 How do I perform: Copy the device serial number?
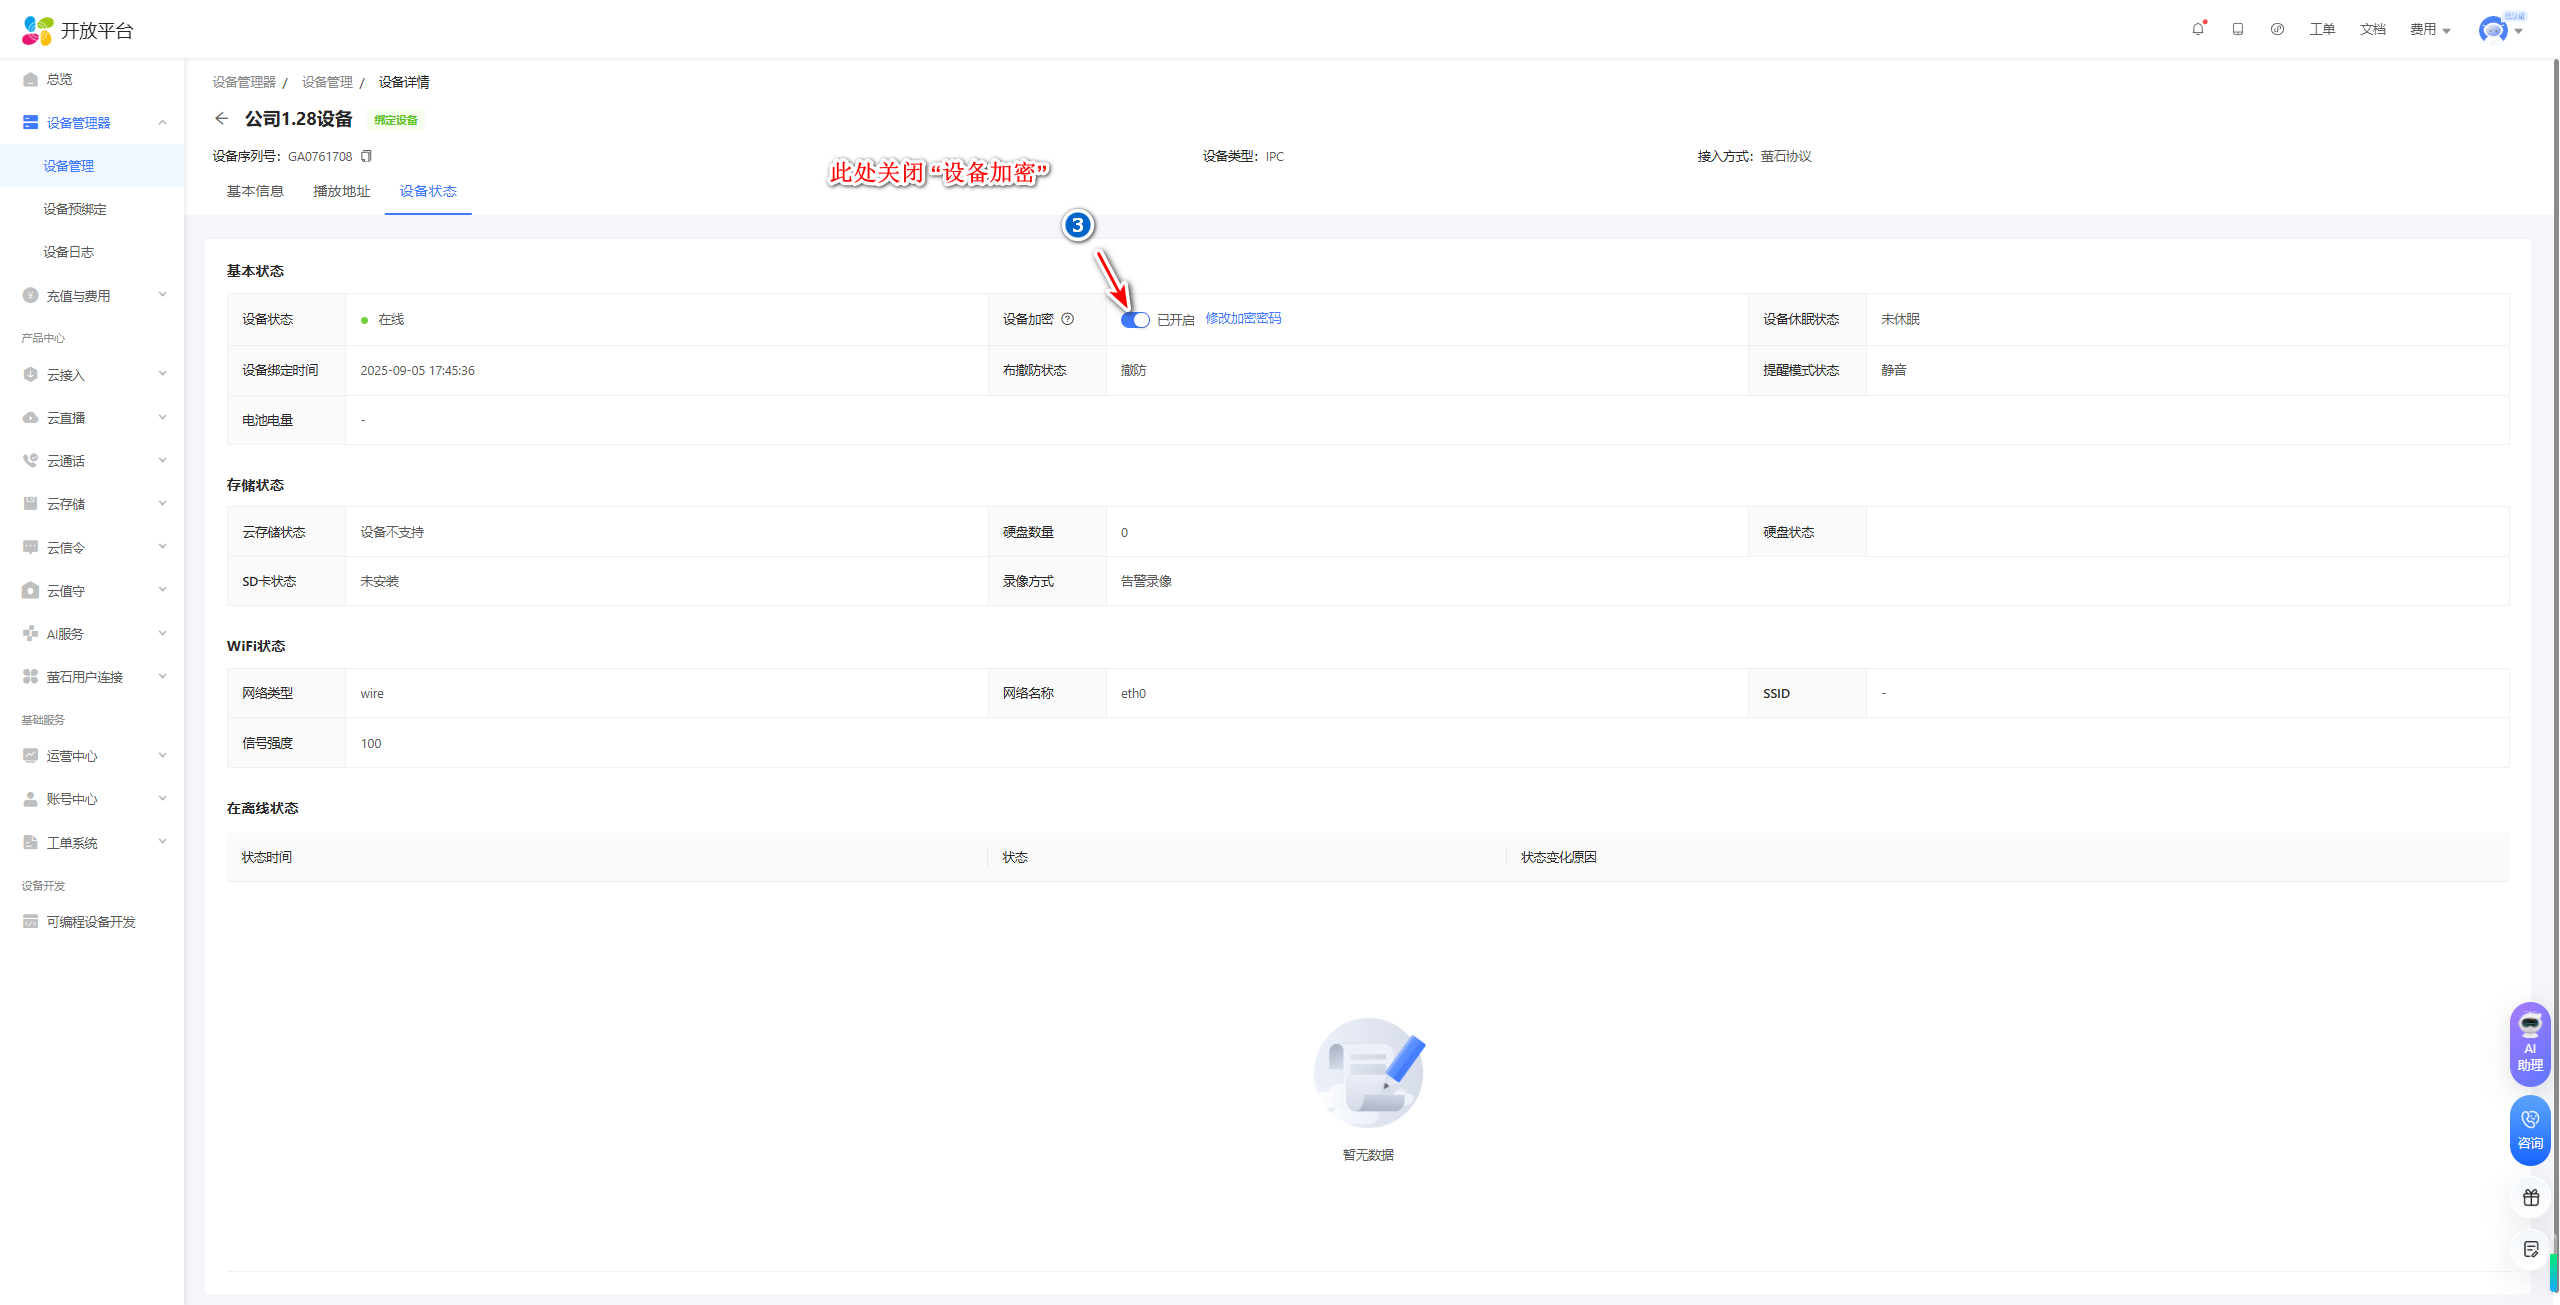point(367,156)
